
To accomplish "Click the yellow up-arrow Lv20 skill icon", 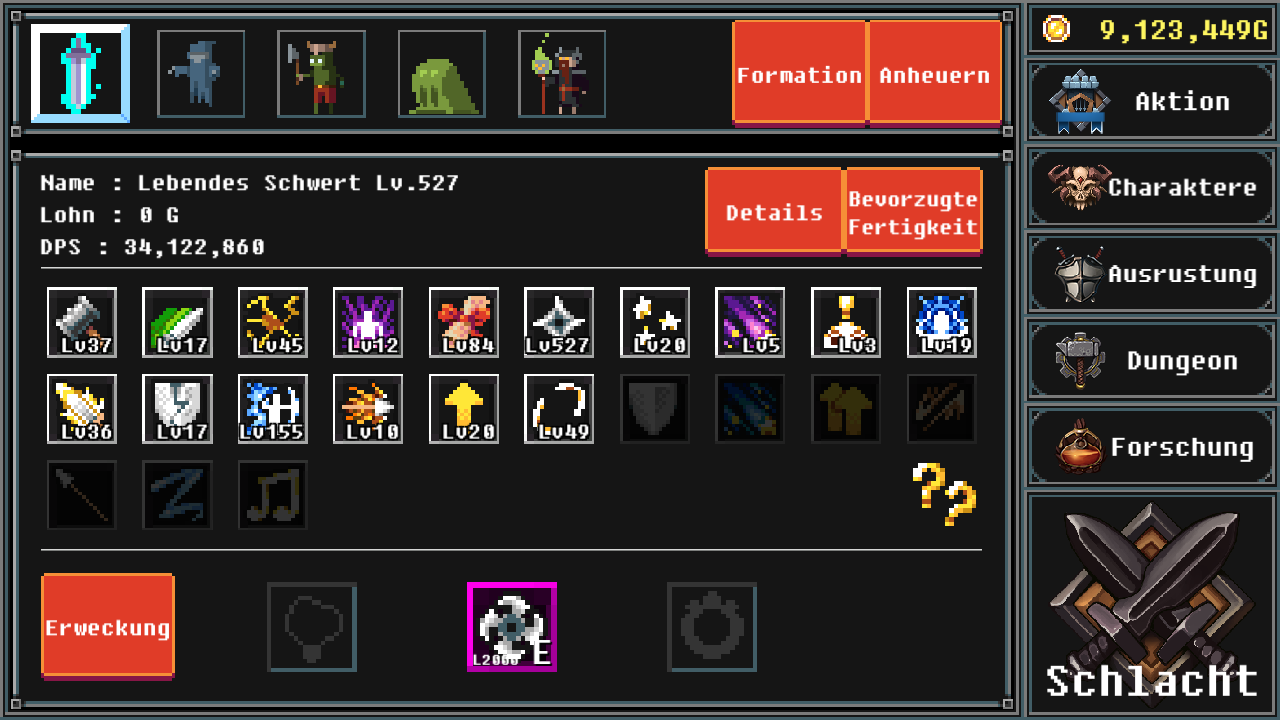I will (464, 409).
